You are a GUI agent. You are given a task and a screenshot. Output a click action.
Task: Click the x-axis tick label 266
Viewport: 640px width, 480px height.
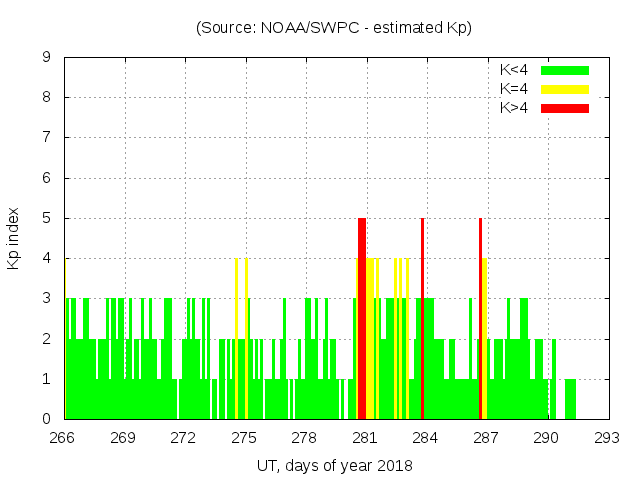point(63,438)
